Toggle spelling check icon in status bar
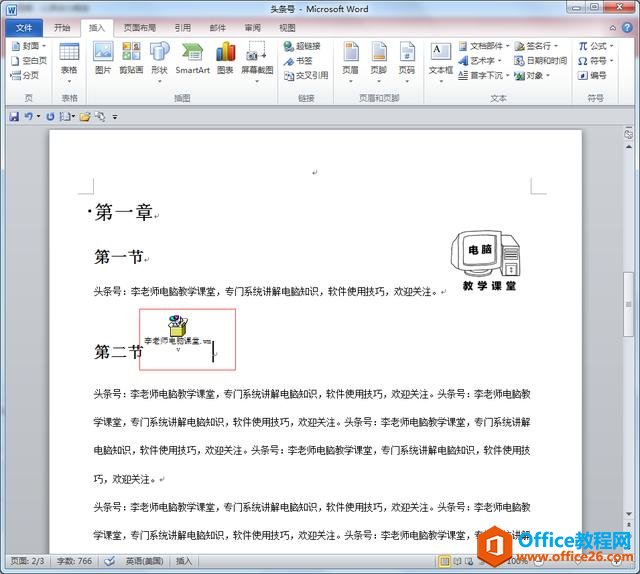 pos(109,561)
